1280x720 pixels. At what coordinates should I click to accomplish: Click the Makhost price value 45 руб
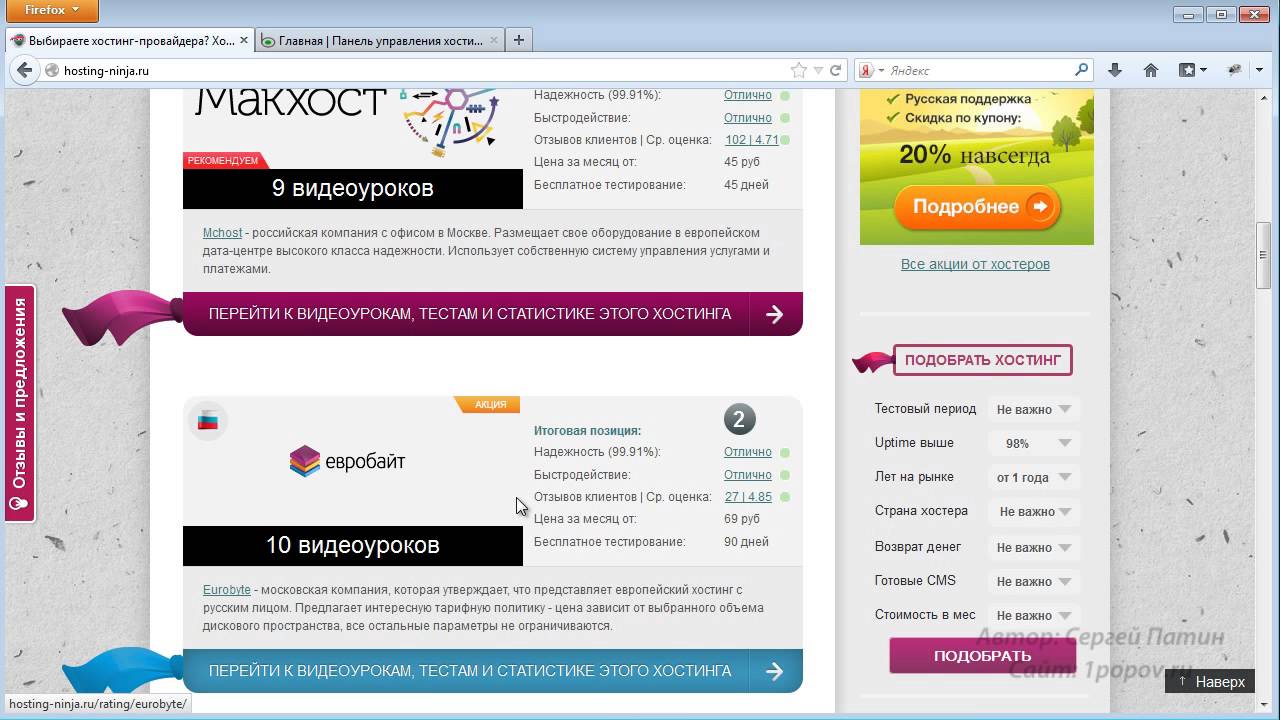click(743, 162)
